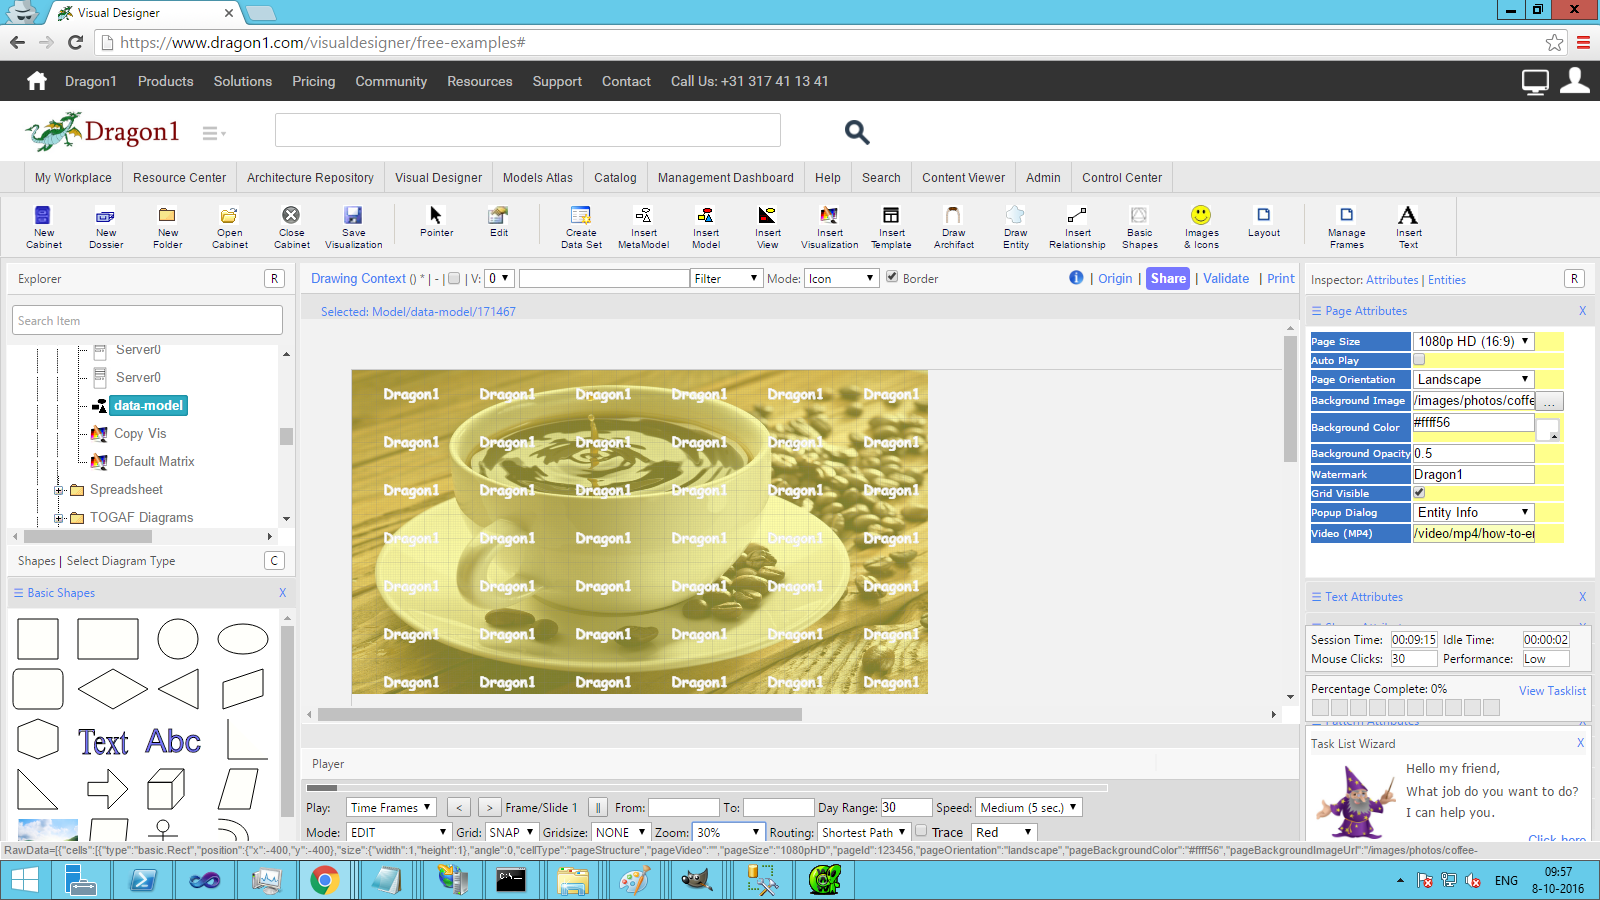Click the Search Item field
1600x900 pixels.
[x=148, y=320]
